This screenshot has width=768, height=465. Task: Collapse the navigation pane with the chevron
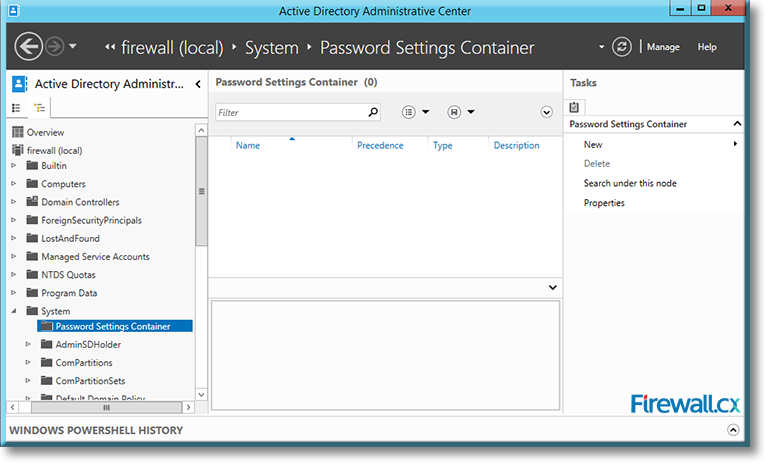tap(198, 84)
